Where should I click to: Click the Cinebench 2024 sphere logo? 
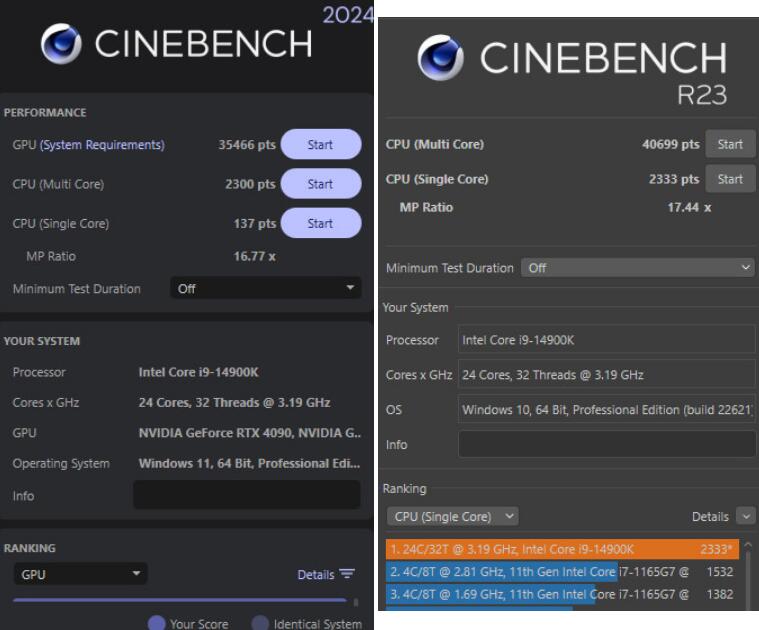pyautogui.click(x=61, y=44)
